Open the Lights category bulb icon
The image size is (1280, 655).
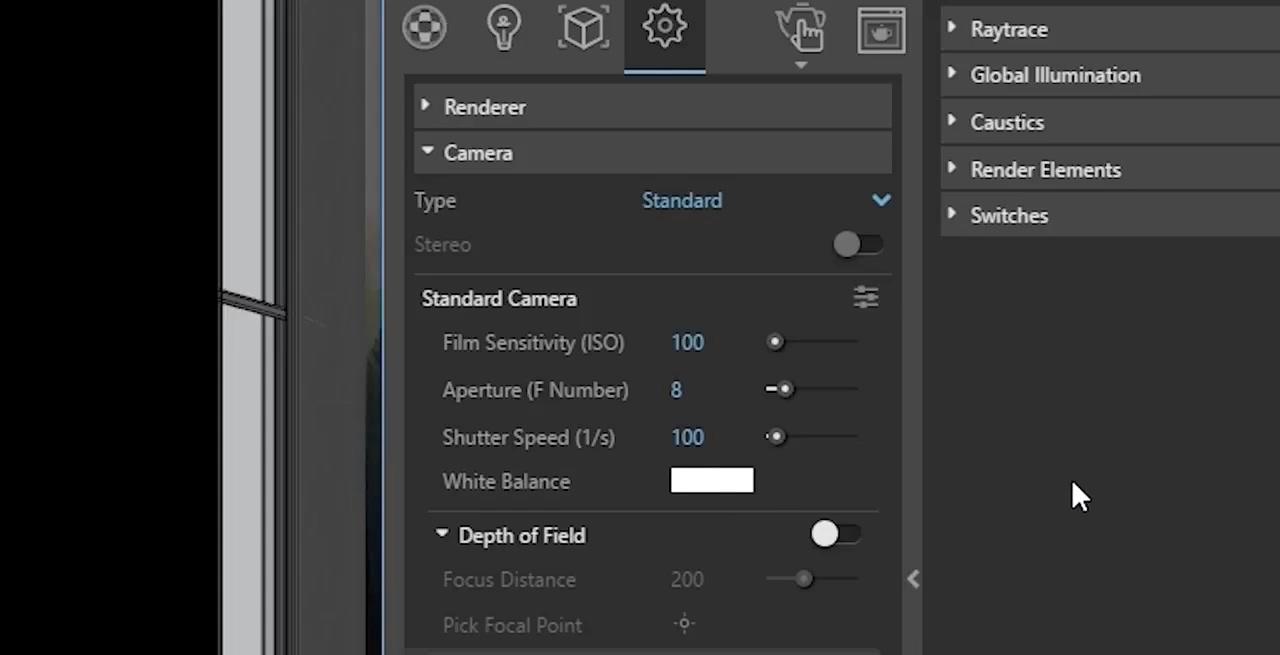pos(503,27)
